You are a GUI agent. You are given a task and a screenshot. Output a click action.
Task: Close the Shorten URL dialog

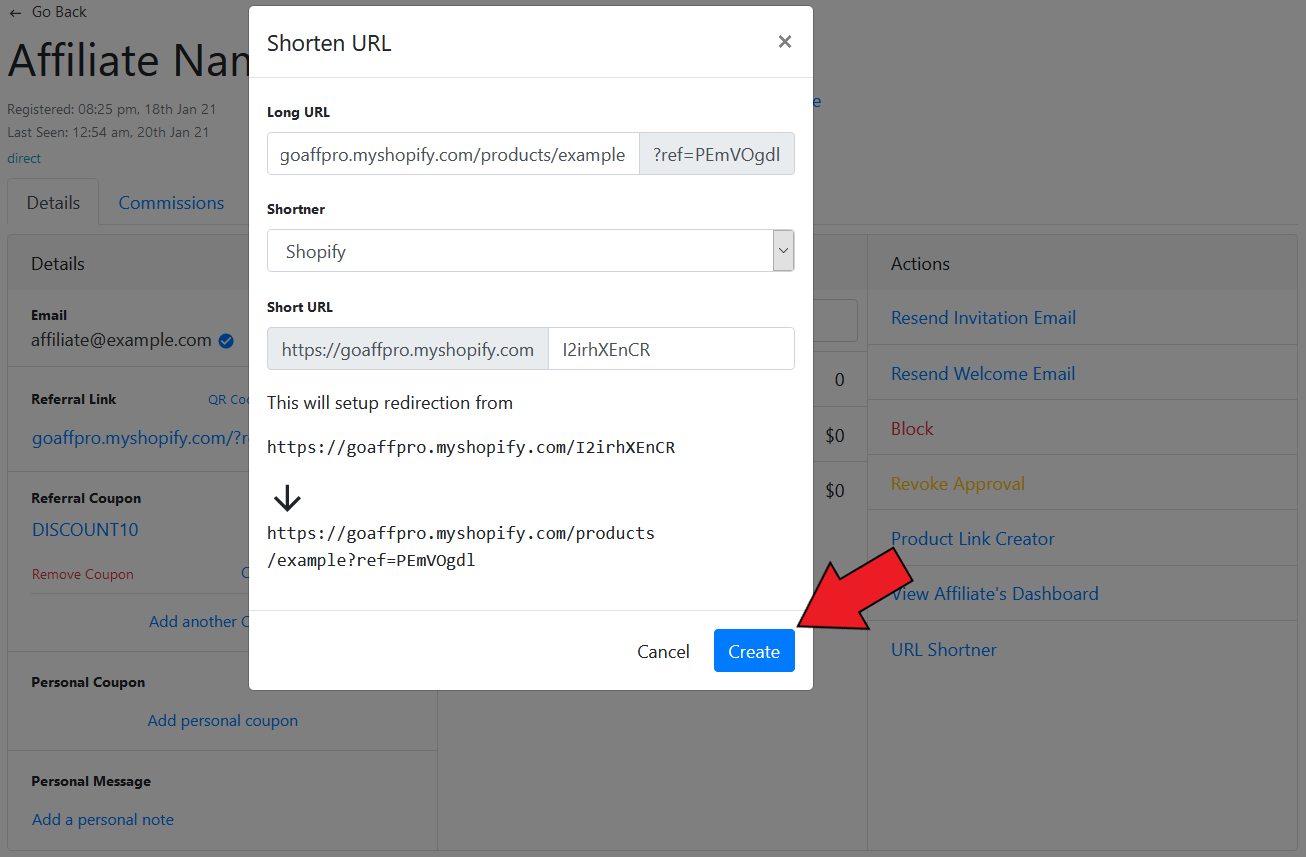785,41
